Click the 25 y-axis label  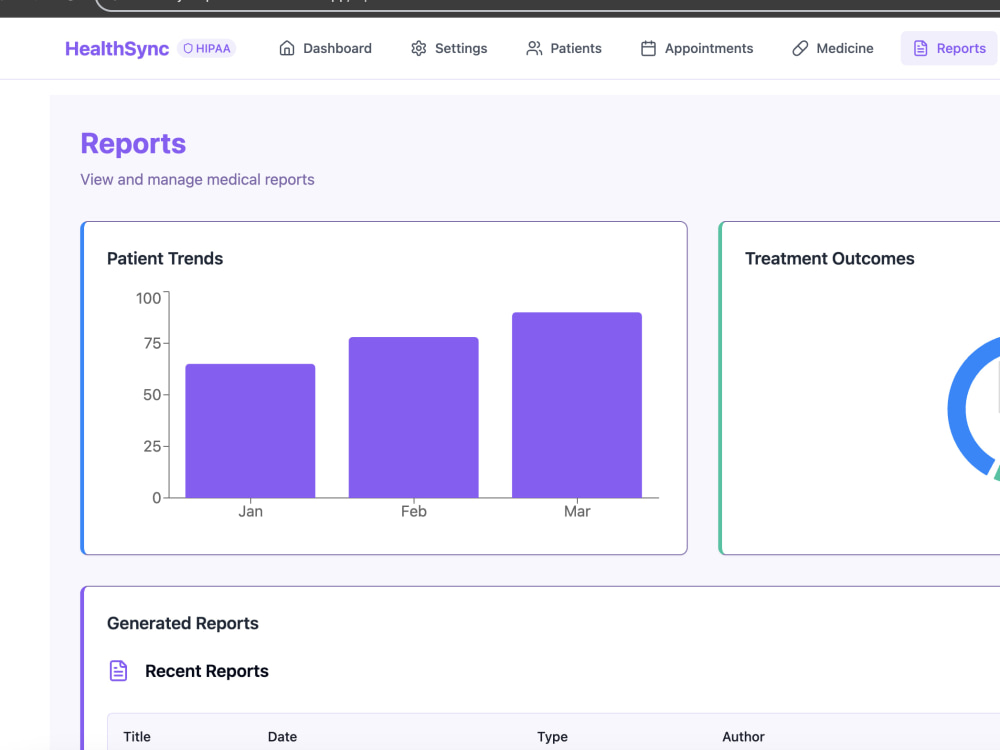tap(152, 446)
